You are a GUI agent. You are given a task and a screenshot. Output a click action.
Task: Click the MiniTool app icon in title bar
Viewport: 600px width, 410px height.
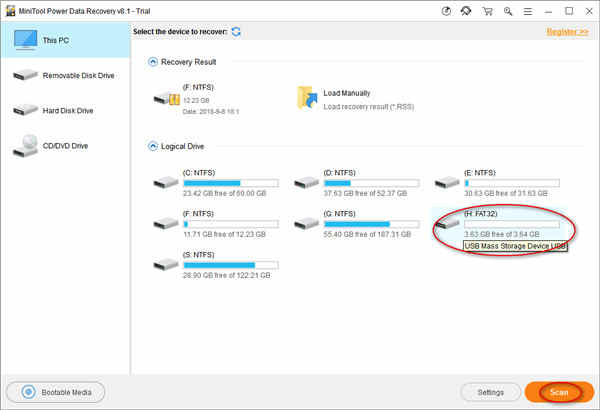click(x=10, y=11)
